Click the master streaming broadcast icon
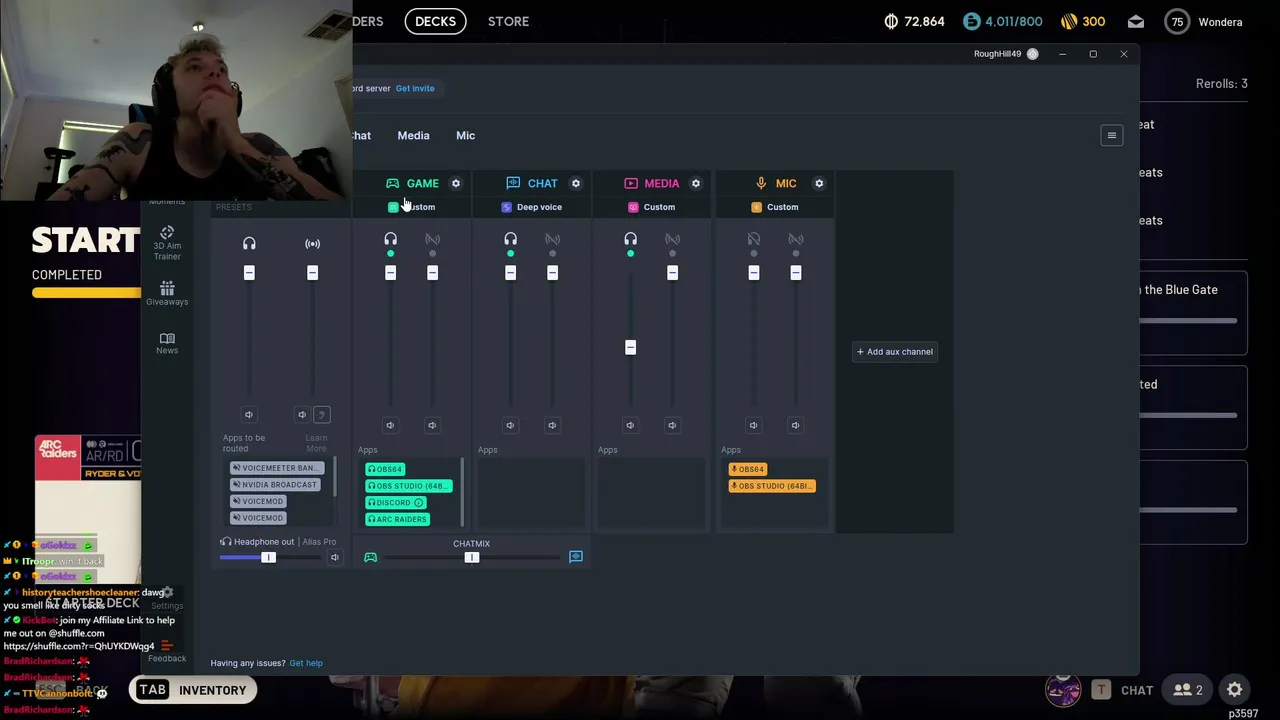Viewport: 1280px width, 720px height. [312, 243]
